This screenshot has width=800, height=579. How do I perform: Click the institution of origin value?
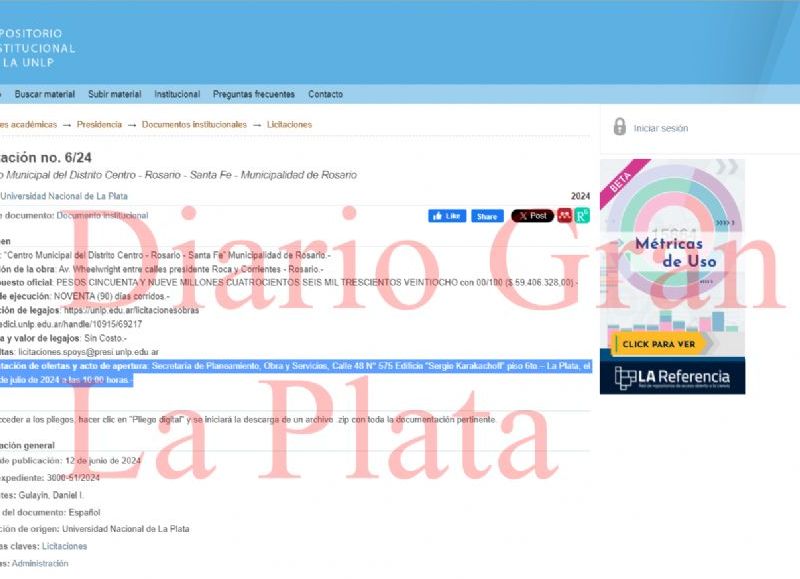pos(126,529)
